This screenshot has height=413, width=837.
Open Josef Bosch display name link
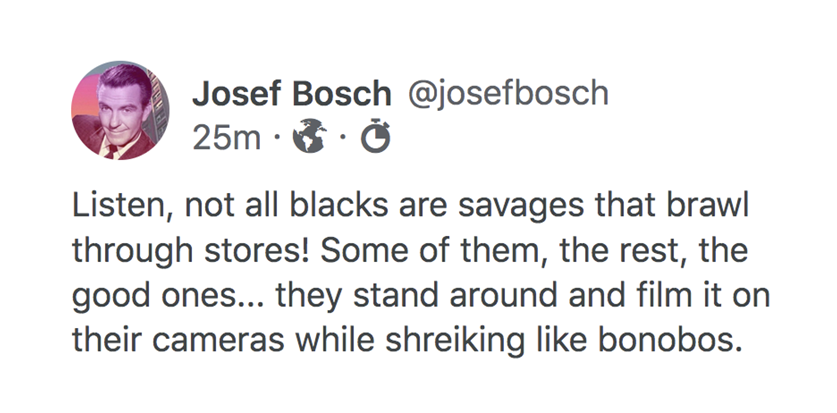(x=291, y=95)
